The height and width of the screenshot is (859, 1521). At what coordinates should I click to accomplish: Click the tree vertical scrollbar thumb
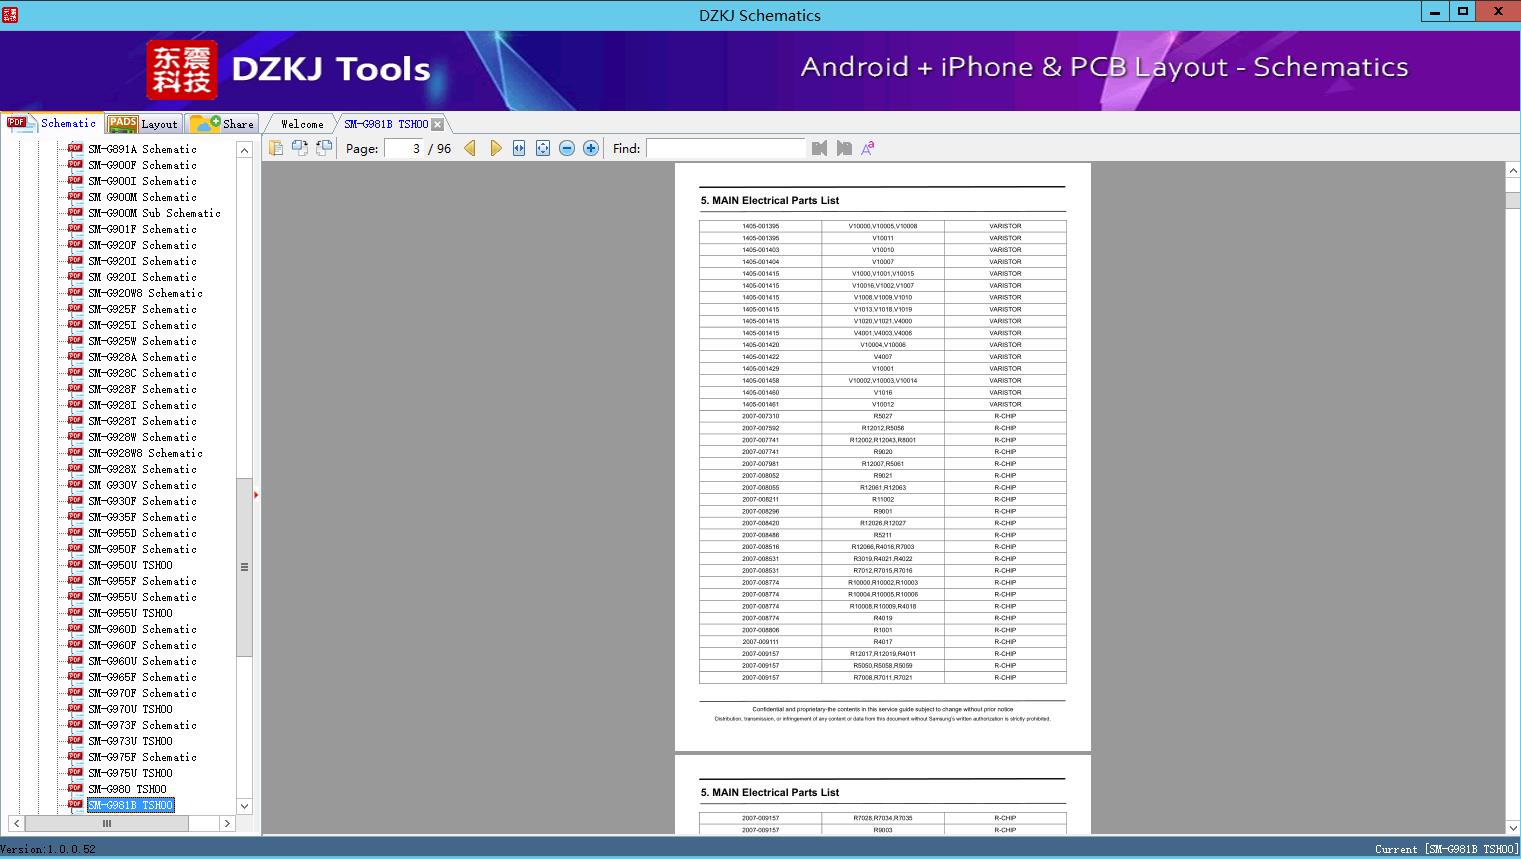pos(244,567)
